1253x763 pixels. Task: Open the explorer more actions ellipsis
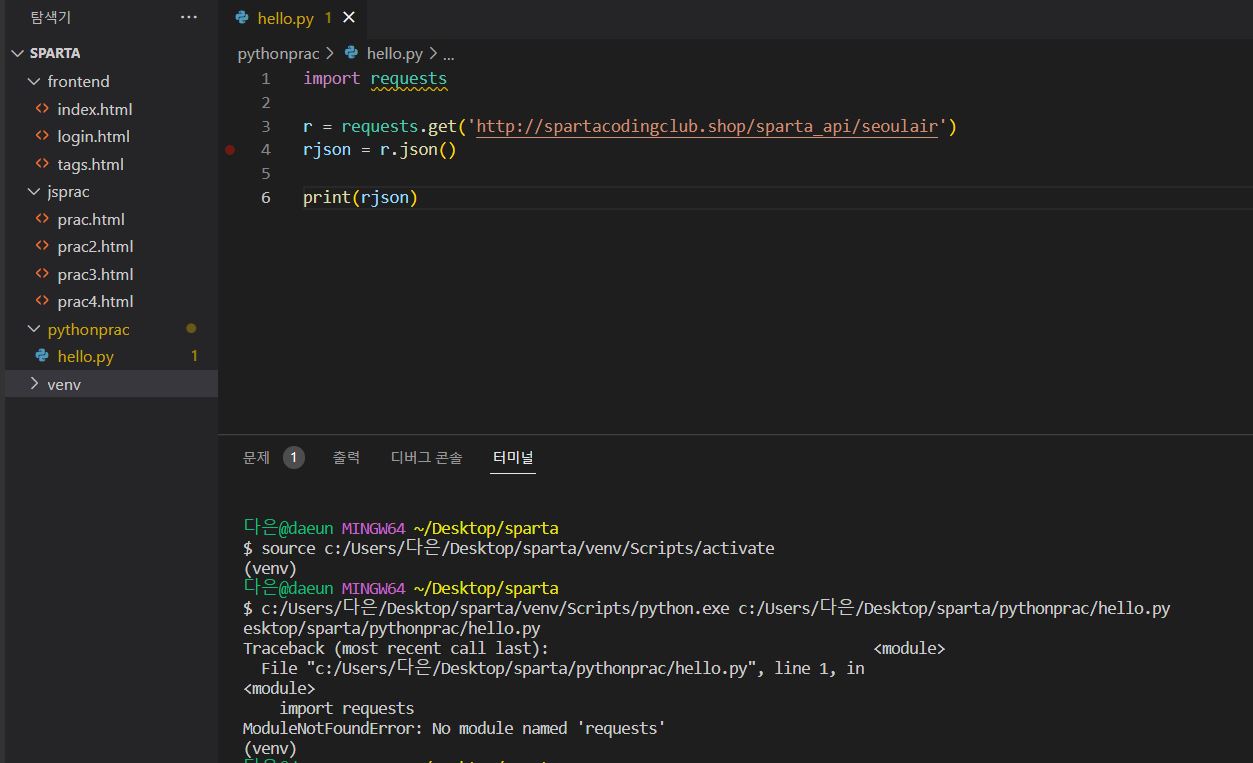(189, 17)
